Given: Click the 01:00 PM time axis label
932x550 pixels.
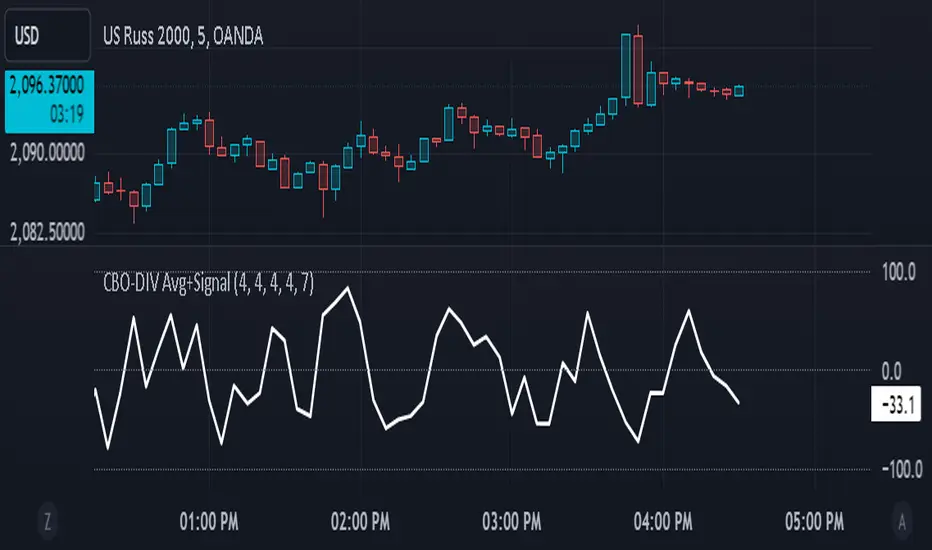Looking at the screenshot, I should [209, 522].
